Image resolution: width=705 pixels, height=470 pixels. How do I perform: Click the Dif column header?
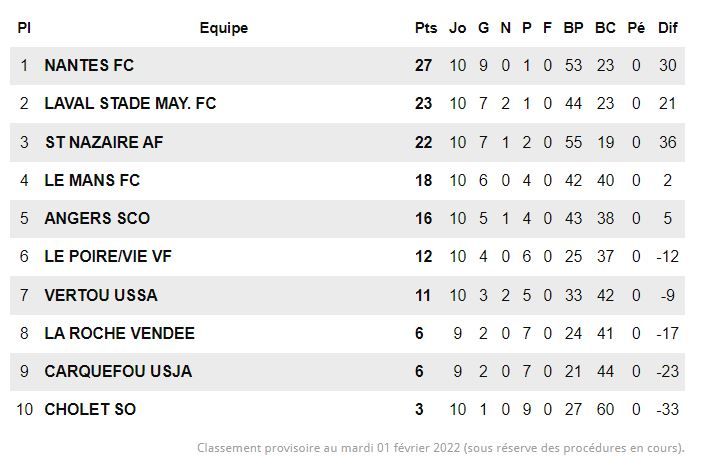click(668, 28)
